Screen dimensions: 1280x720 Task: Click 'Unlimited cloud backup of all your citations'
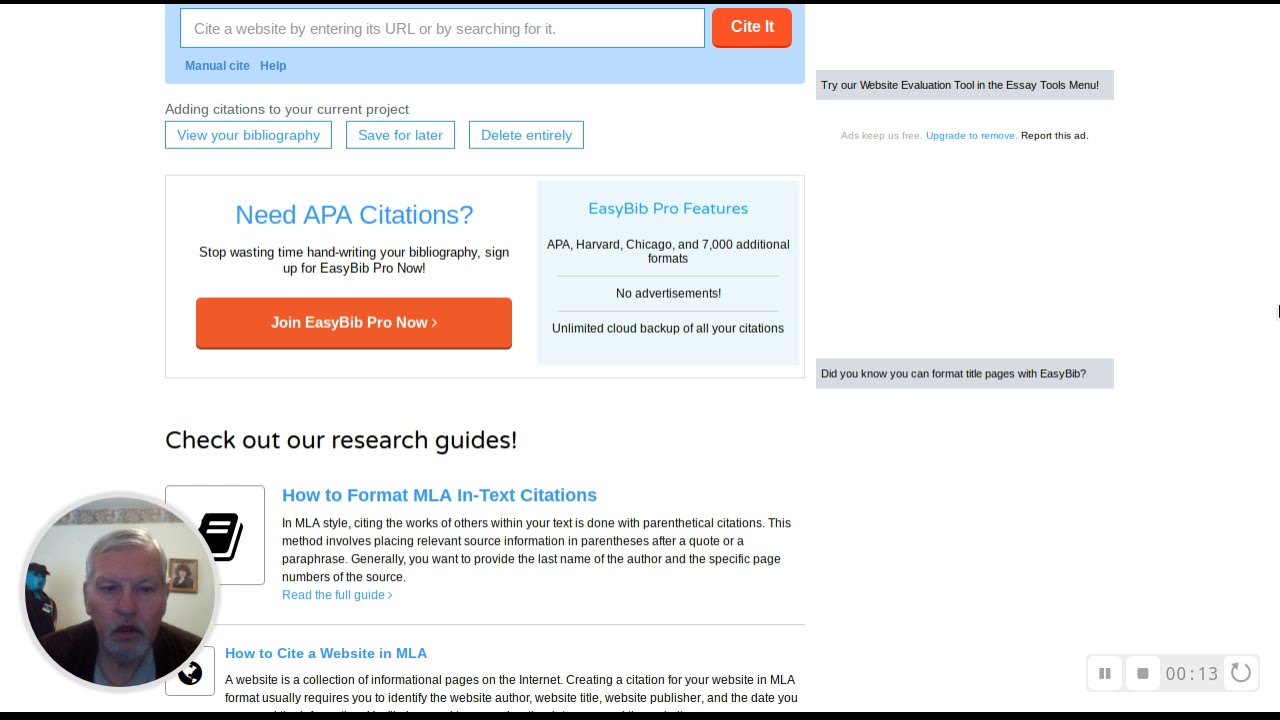click(x=668, y=328)
